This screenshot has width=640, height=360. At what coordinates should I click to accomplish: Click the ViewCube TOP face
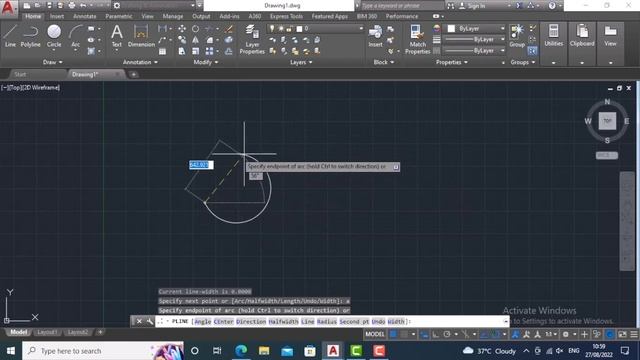(x=607, y=121)
